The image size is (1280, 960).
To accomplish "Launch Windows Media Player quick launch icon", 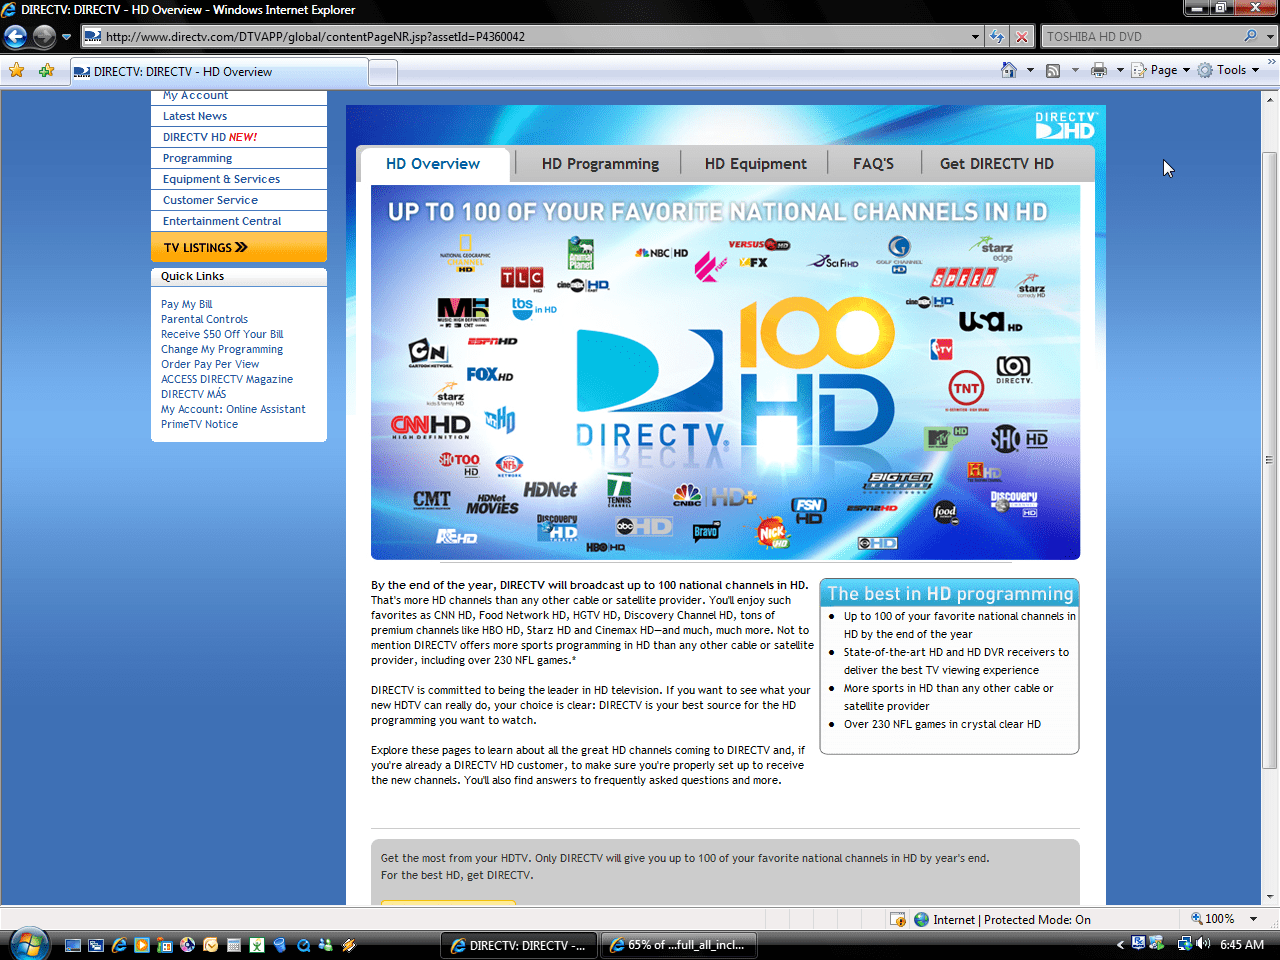I will pyautogui.click(x=142, y=945).
